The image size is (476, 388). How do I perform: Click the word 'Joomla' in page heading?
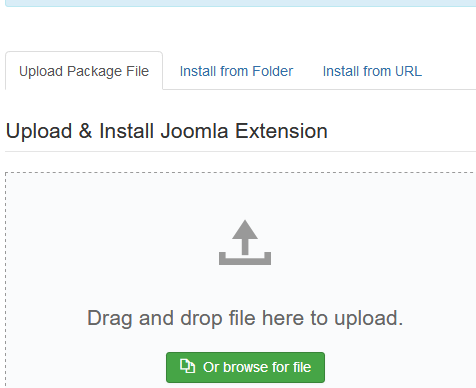click(x=194, y=131)
